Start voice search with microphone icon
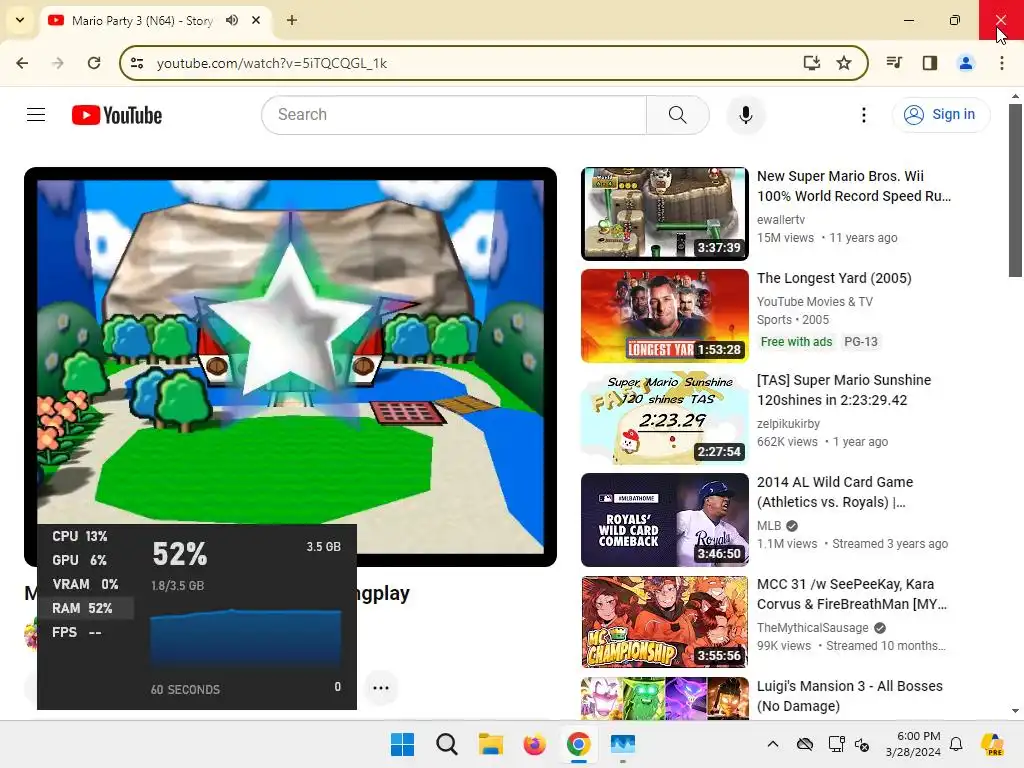1024x768 pixels. [745, 115]
